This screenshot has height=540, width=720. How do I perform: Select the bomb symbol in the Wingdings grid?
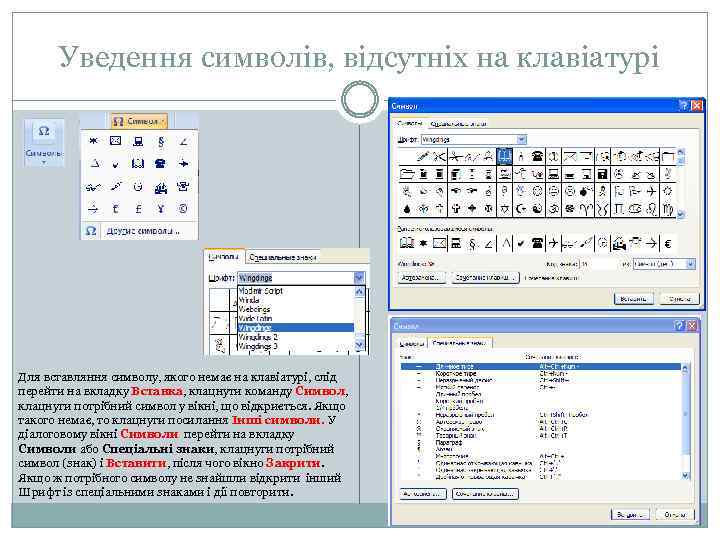coord(586,191)
